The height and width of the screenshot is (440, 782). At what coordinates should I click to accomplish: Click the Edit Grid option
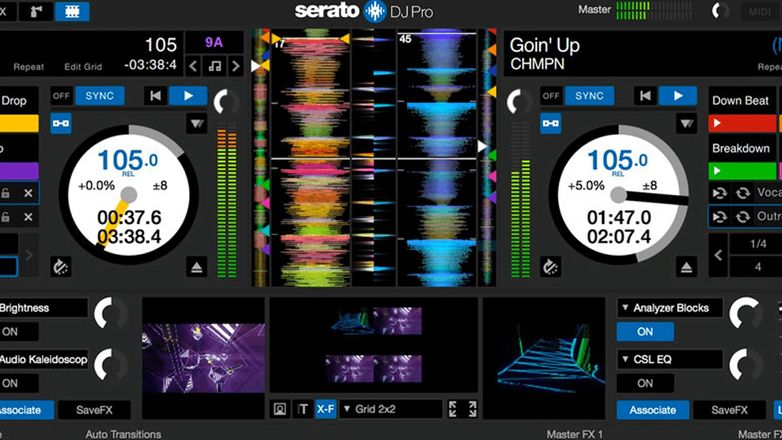[83, 66]
